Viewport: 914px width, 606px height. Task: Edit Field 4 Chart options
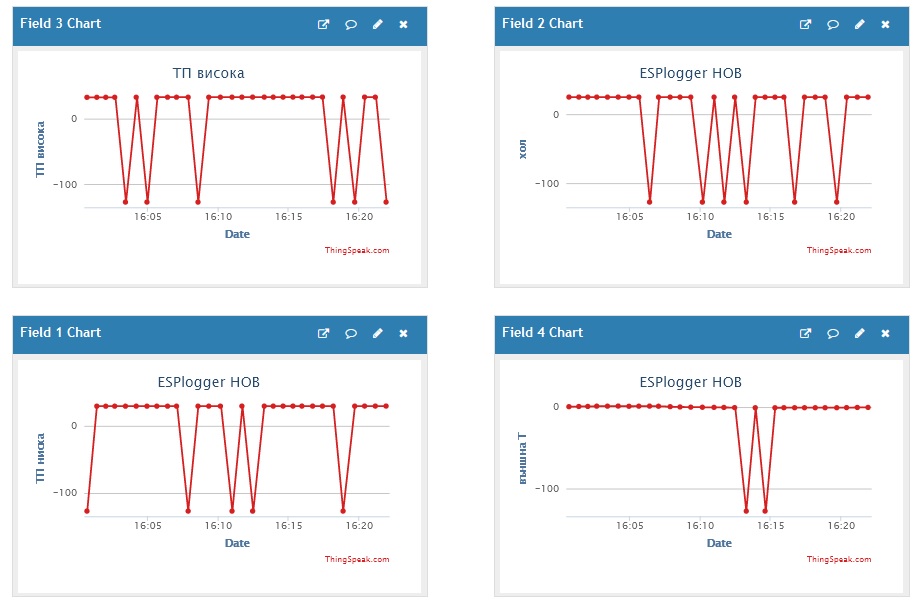(859, 334)
